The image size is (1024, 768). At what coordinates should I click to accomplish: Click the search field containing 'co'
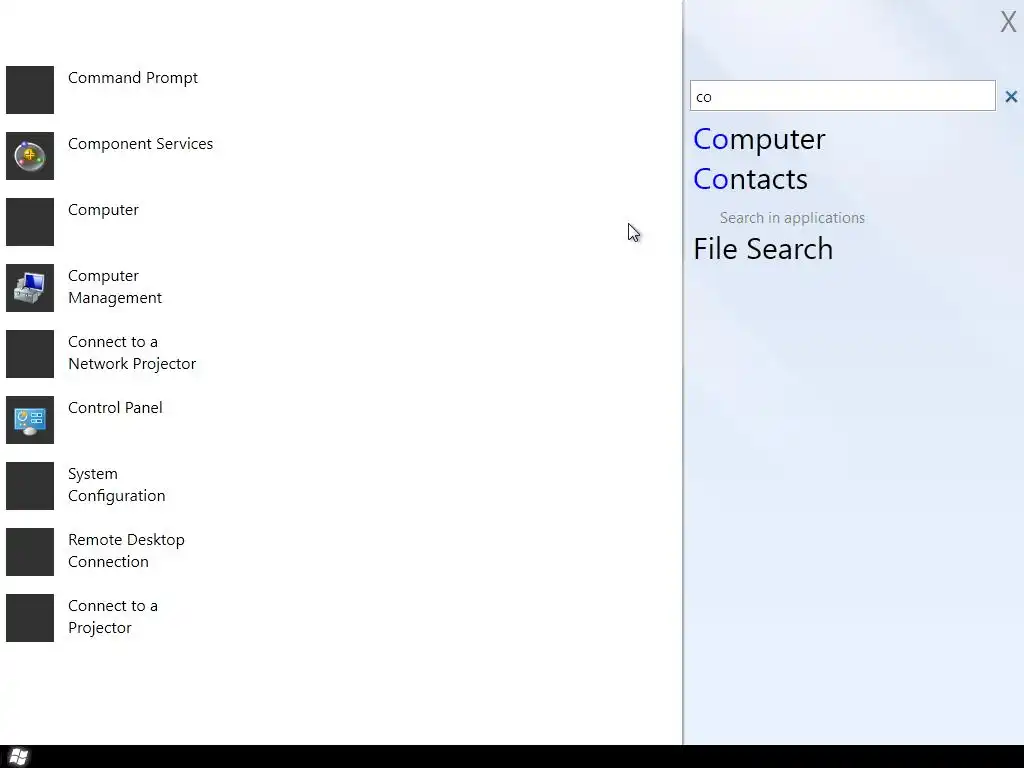pyautogui.click(x=842, y=96)
